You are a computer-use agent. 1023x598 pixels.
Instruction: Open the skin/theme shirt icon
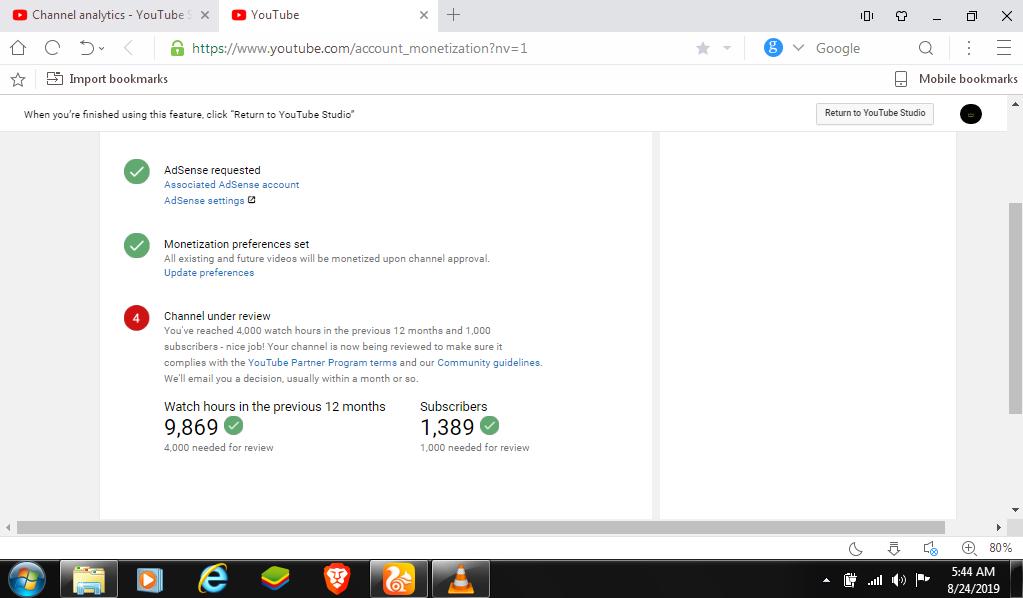click(902, 16)
